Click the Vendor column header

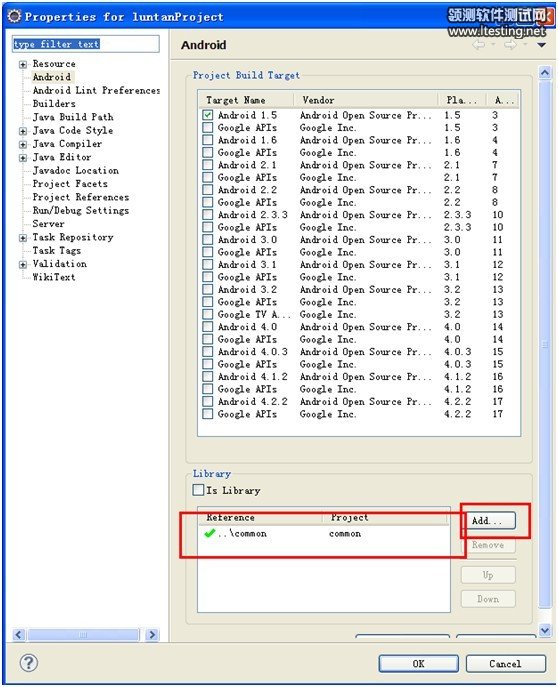click(366, 100)
